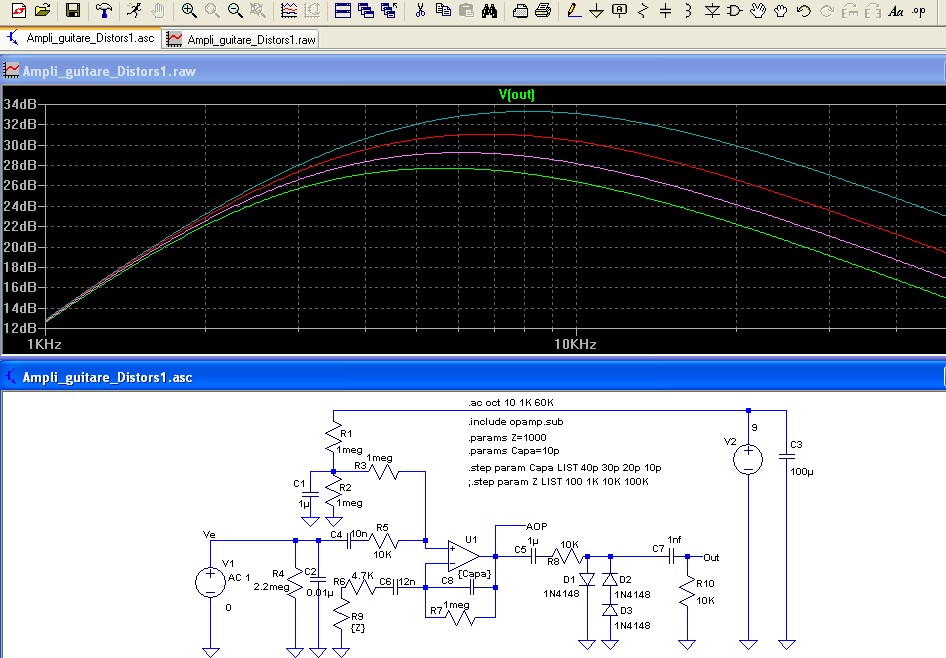Image resolution: width=946 pixels, height=658 pixels.
Task: Select the Draw Wire pencil tool
Action: pos(573,11)
